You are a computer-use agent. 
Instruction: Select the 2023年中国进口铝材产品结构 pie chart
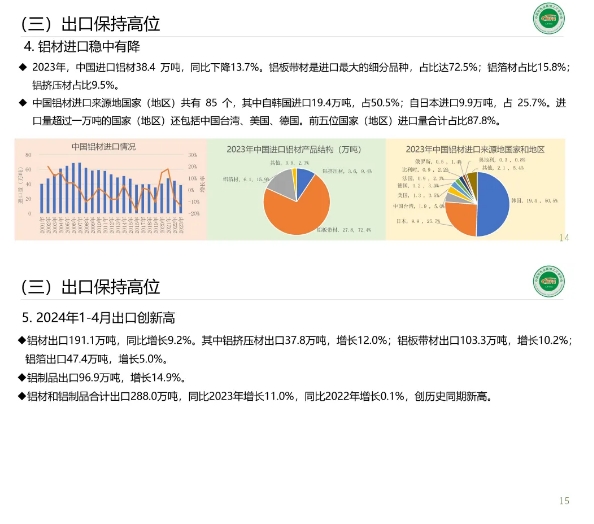[x=296, y=189]
